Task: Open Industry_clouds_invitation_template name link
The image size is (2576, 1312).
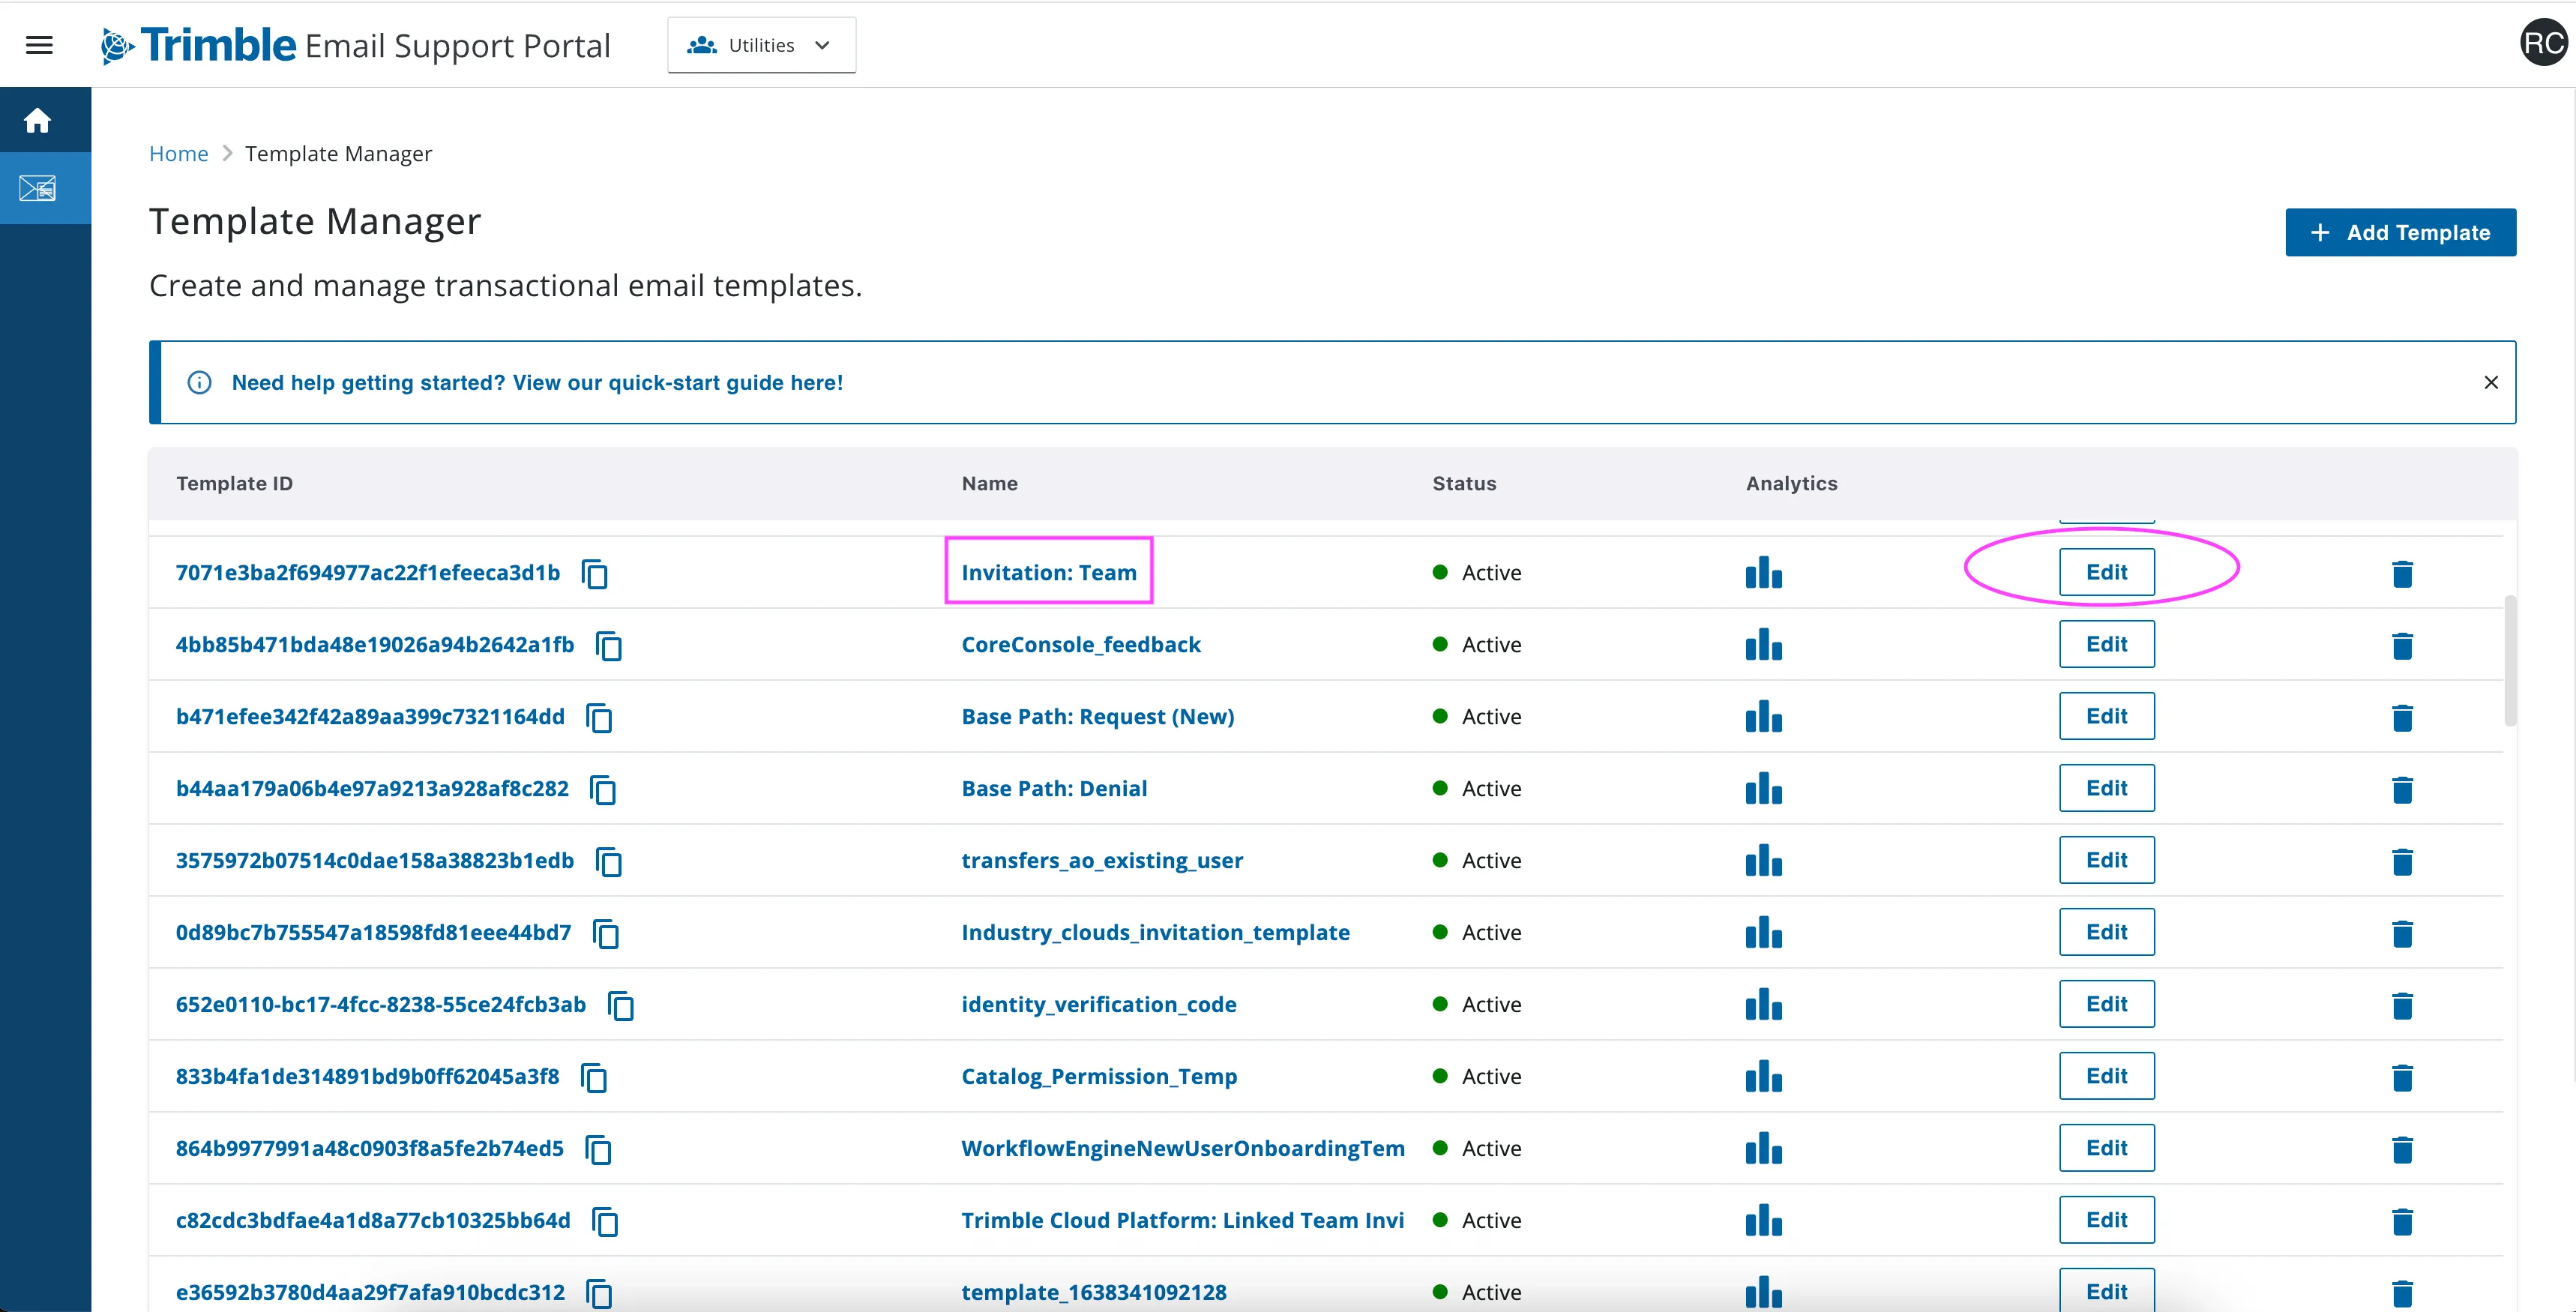Action: [x=1155, y=933]
